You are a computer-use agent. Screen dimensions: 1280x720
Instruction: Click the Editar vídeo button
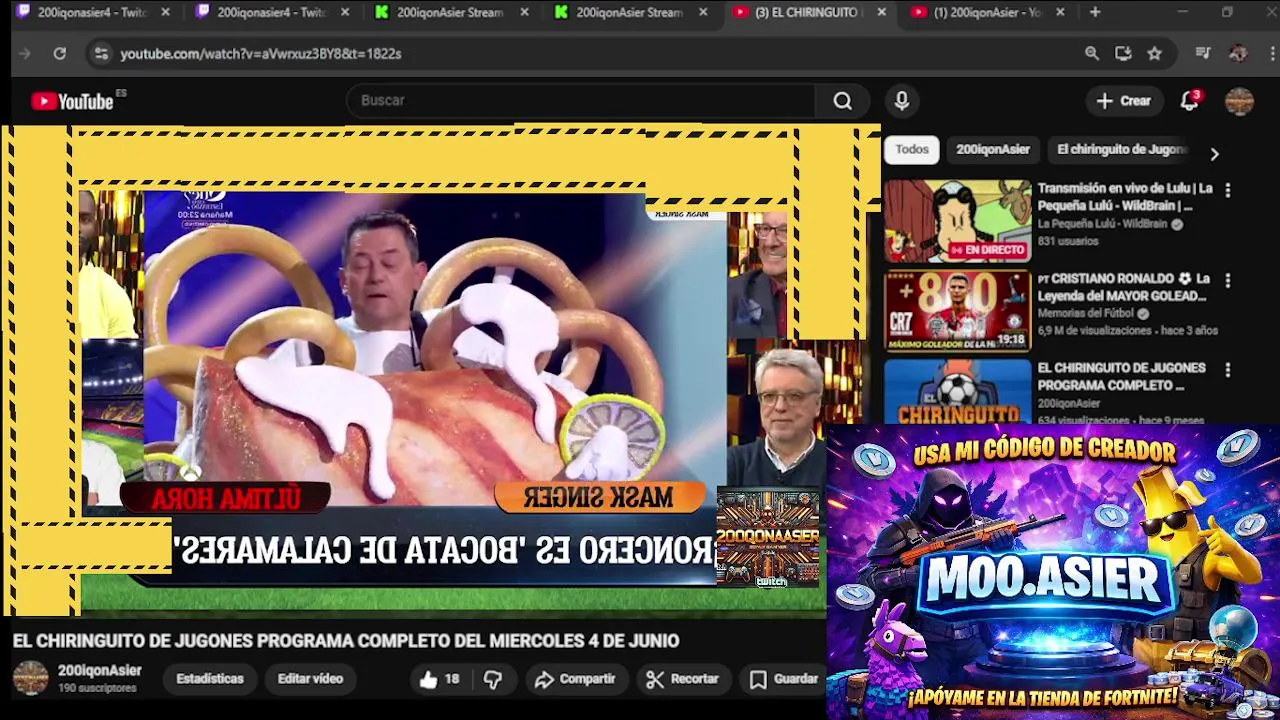(x=310, y=679)
